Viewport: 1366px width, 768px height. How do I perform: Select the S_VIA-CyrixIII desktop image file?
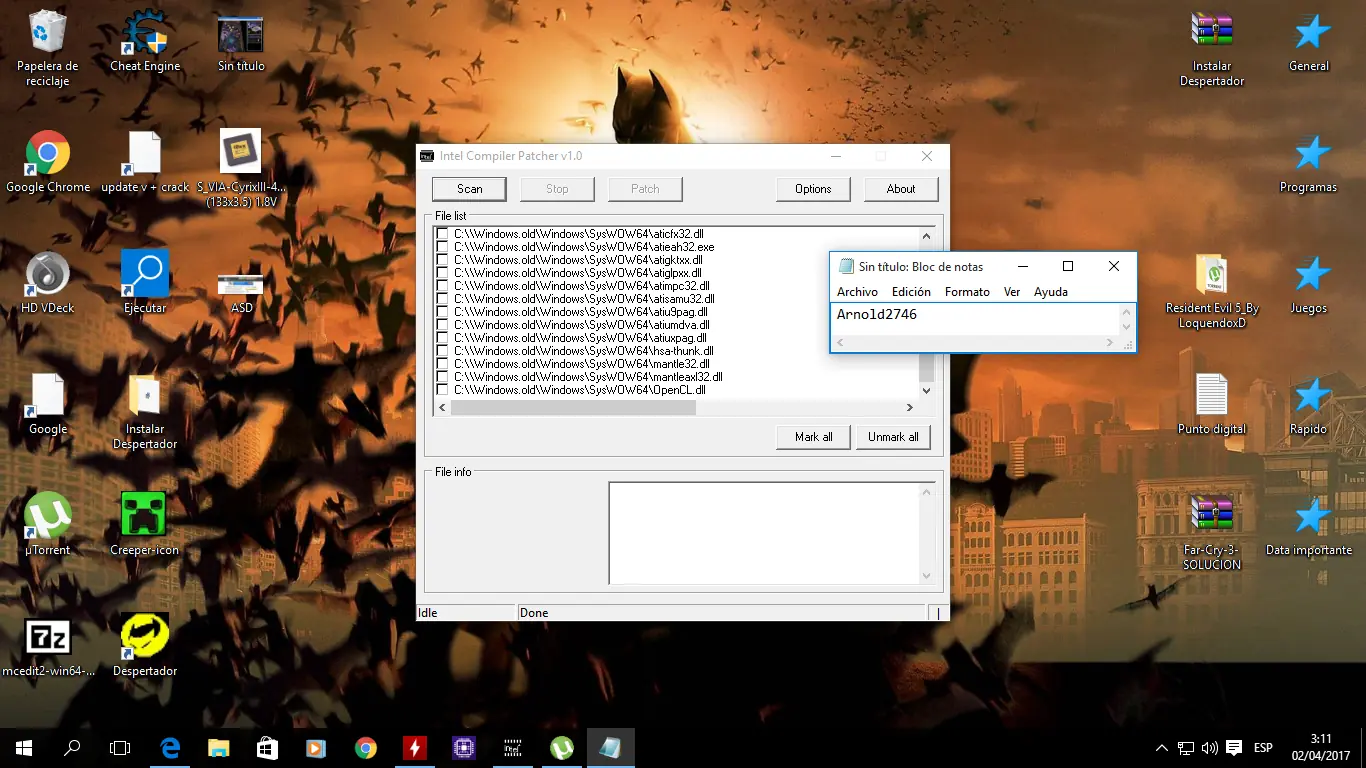point(241,168)
